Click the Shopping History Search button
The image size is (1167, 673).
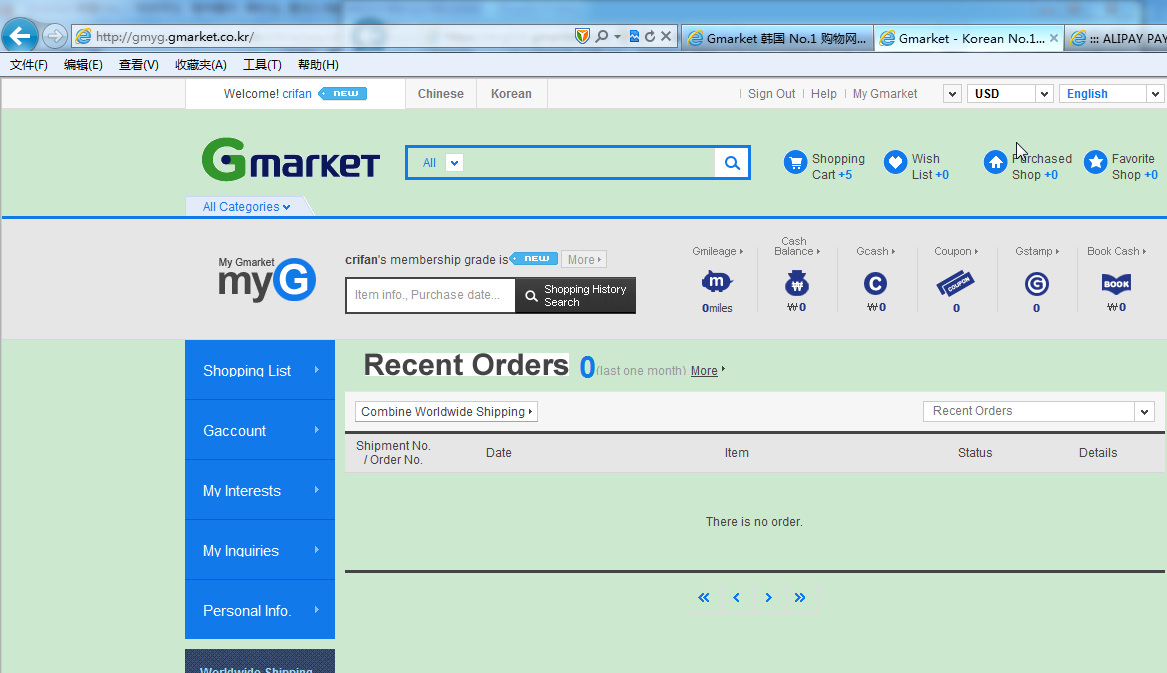(575, 296)
